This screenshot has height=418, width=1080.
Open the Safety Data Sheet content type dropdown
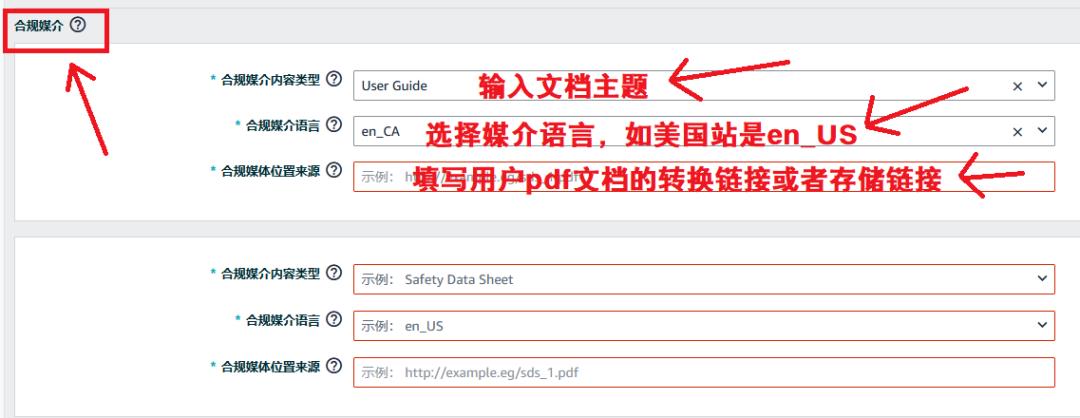[704, 279]
